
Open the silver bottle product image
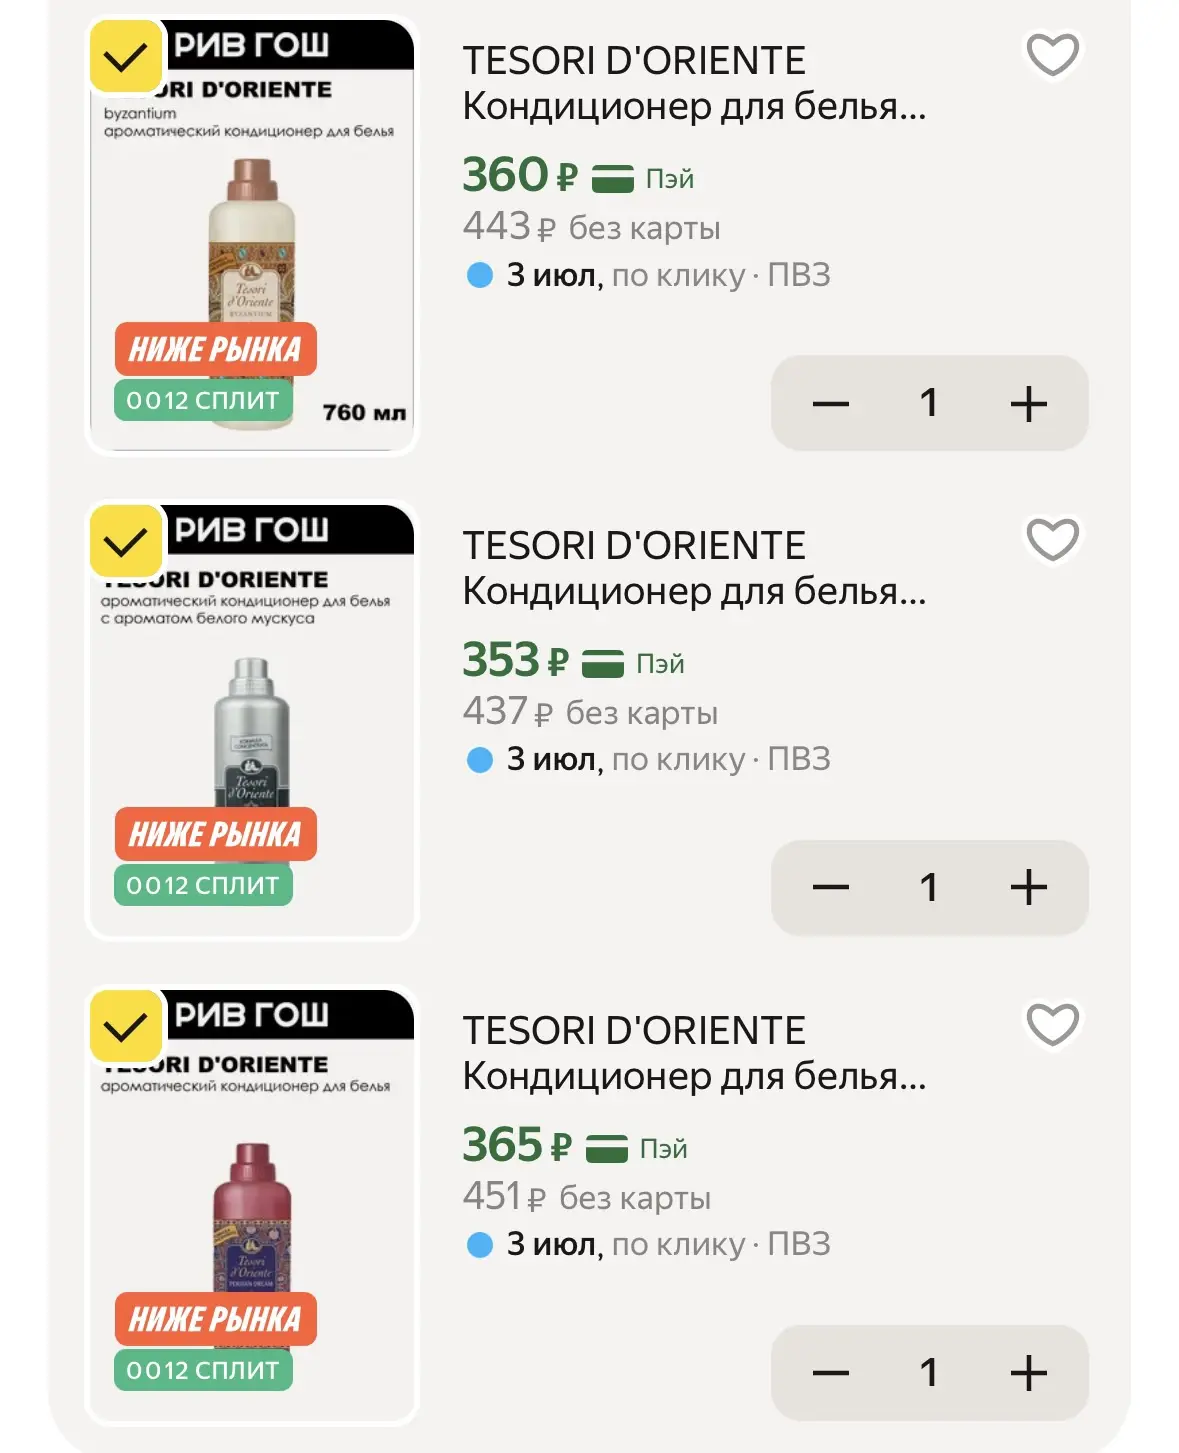click(252, 720)
